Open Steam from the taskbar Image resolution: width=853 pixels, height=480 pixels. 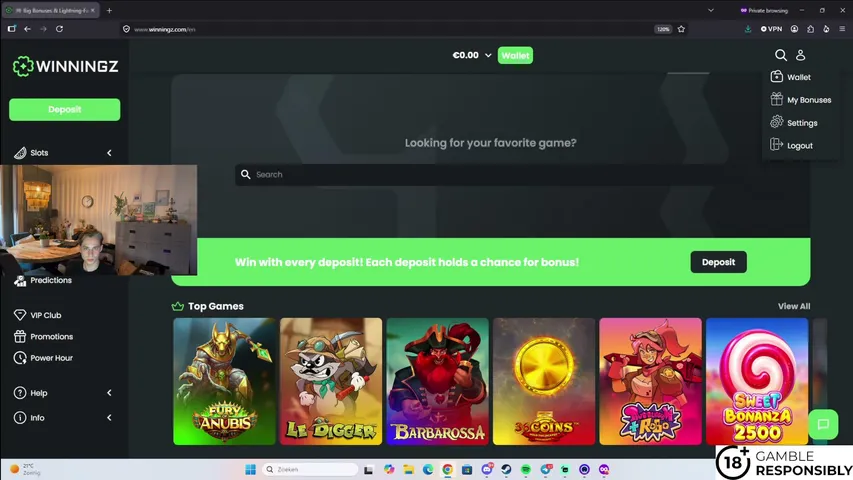(x=506, y=469)
